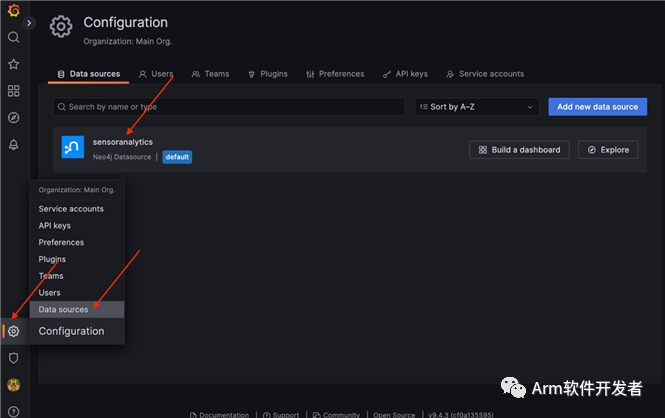Open the search magnifier in the sidebar
Screen dimensions: 665x418
pyautogui.click(x=14, y=37)
